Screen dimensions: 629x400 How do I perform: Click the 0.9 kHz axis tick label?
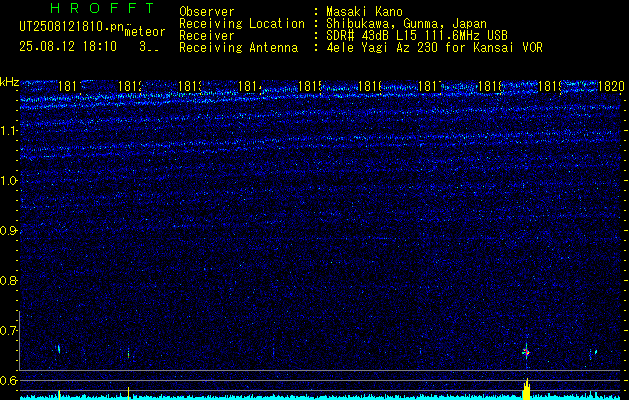(x=10, y=231)
